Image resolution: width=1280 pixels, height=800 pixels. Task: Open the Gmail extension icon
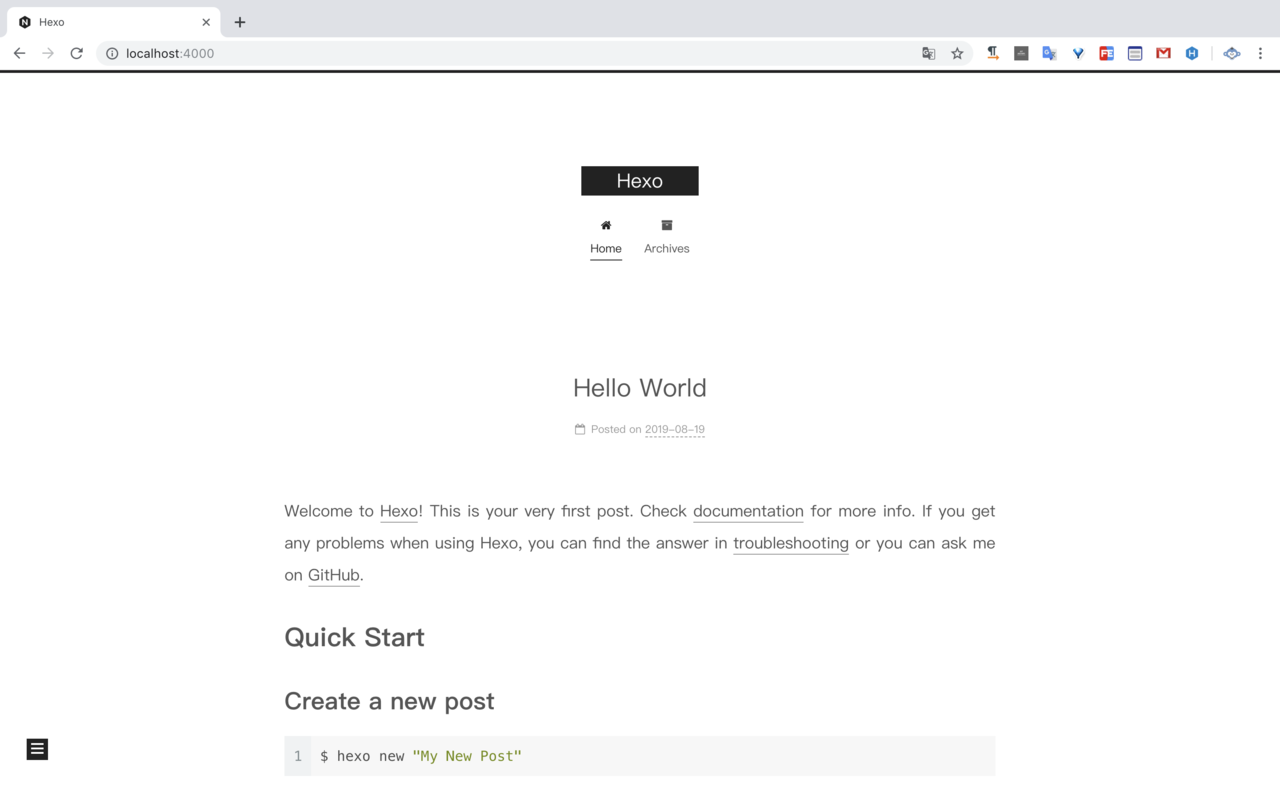pyautogui.click(x=1163, y=53)
